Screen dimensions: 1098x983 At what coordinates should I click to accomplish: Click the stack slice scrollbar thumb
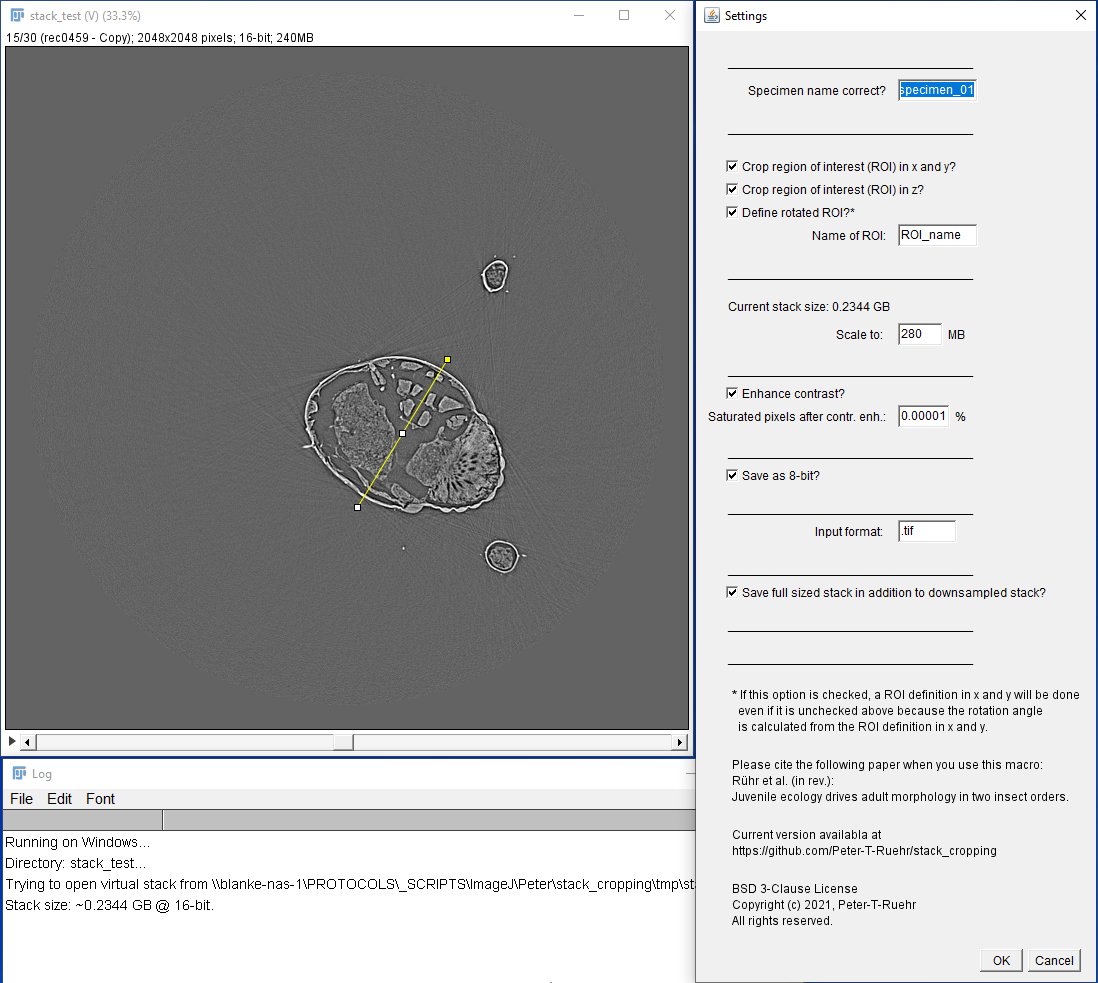pyautogui.click(x=343, y=742)
